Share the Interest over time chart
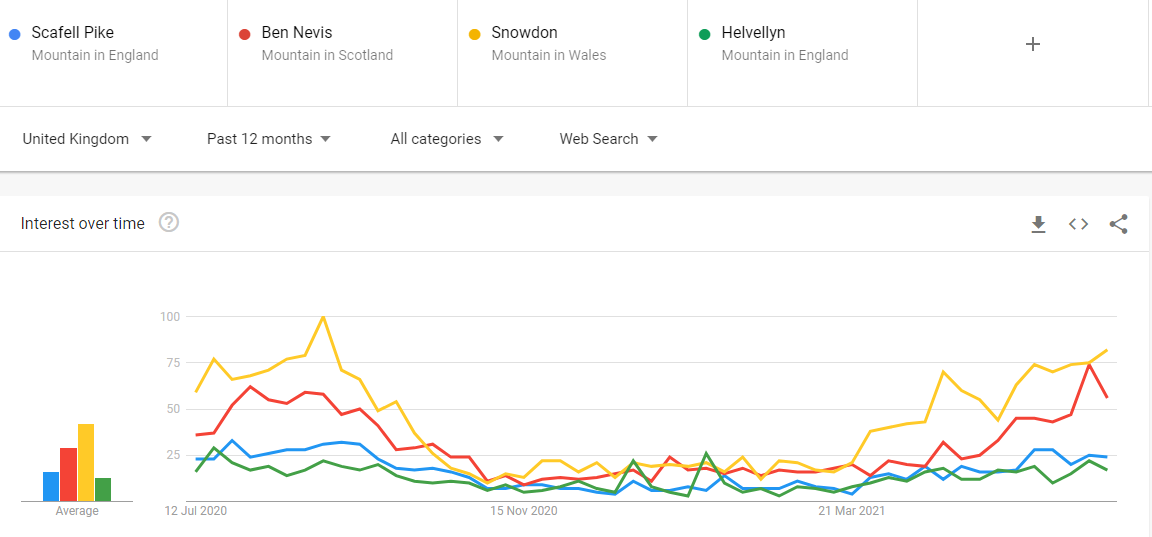This screenshot has height=537, width=1152. click(1118, 224)
